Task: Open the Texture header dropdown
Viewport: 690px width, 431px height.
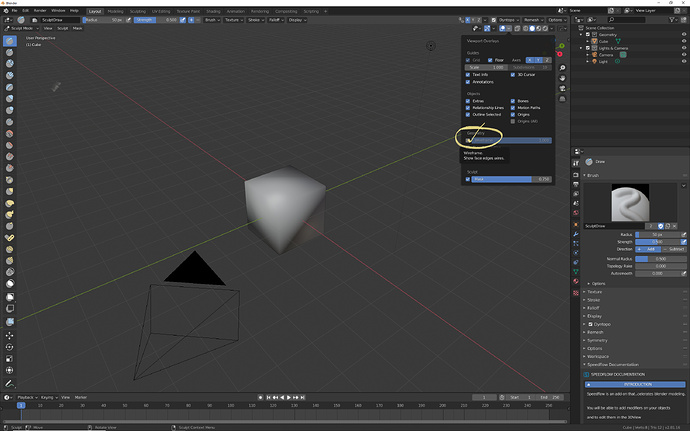Action: (x=234, y=20)
